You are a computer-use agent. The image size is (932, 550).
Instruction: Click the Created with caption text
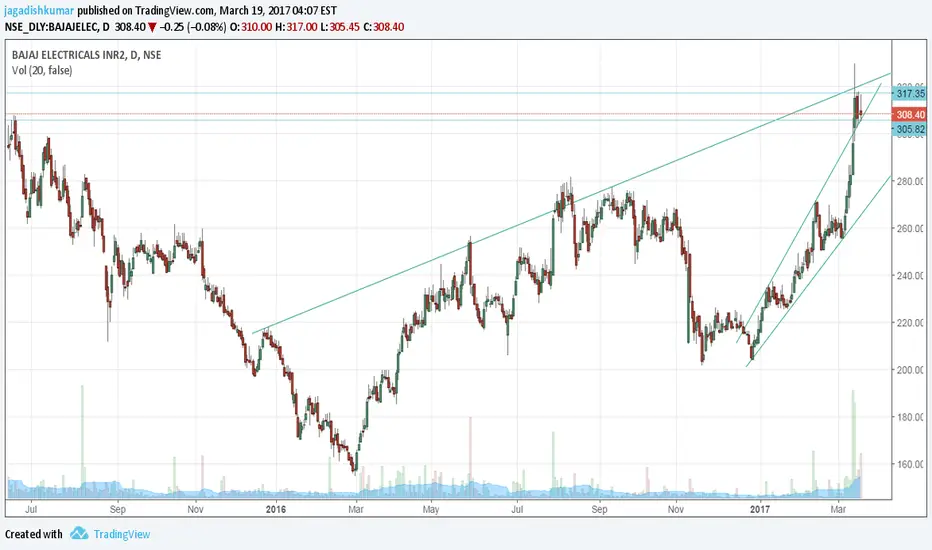(34, 534)
